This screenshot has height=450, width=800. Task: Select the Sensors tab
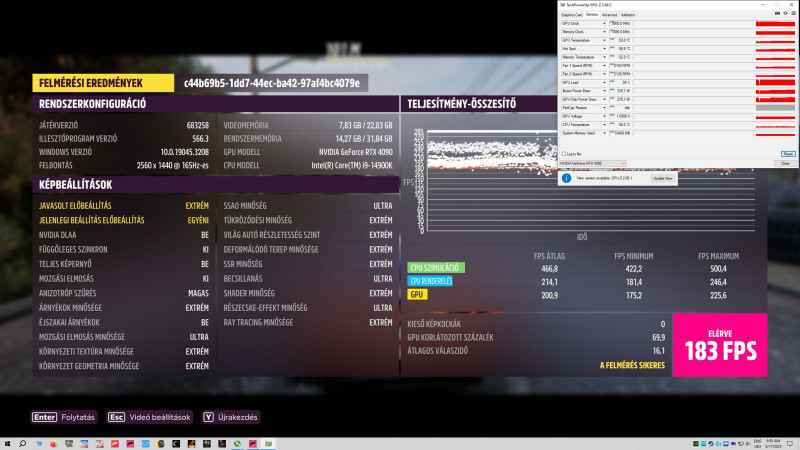click(x=592, y=15)
